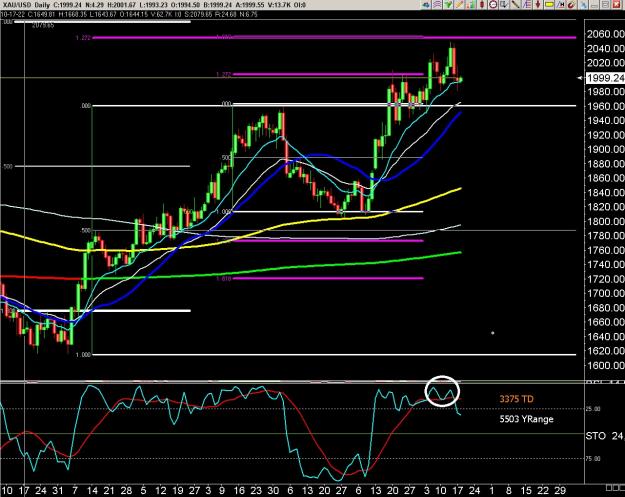Click the XAU/USD Daily chart title

point(25,4)
